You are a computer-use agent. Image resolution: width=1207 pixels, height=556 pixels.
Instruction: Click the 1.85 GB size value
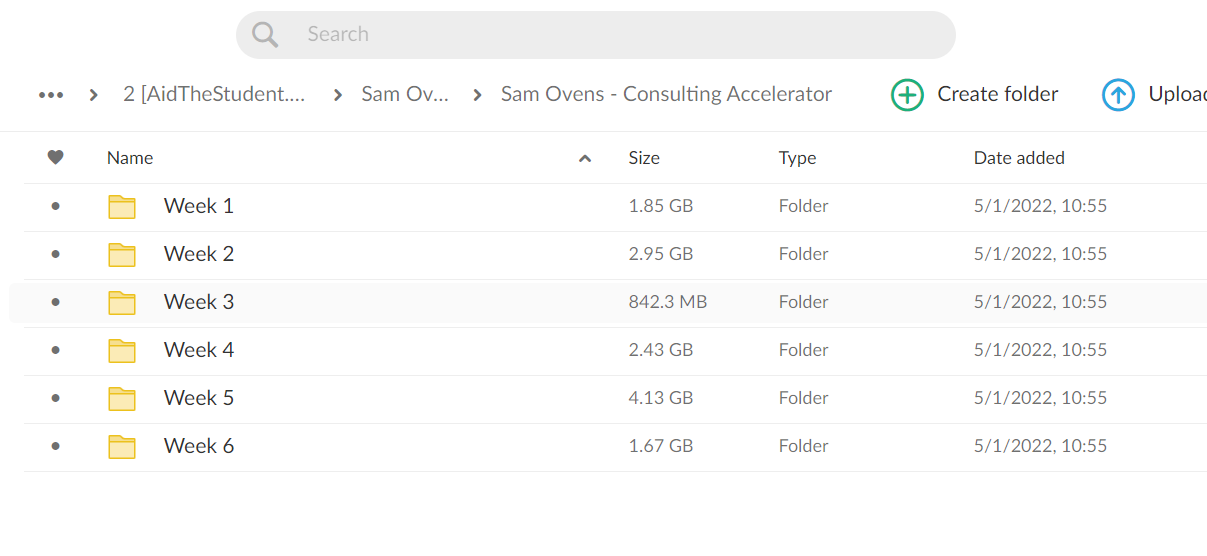click(x=661, y=206)
